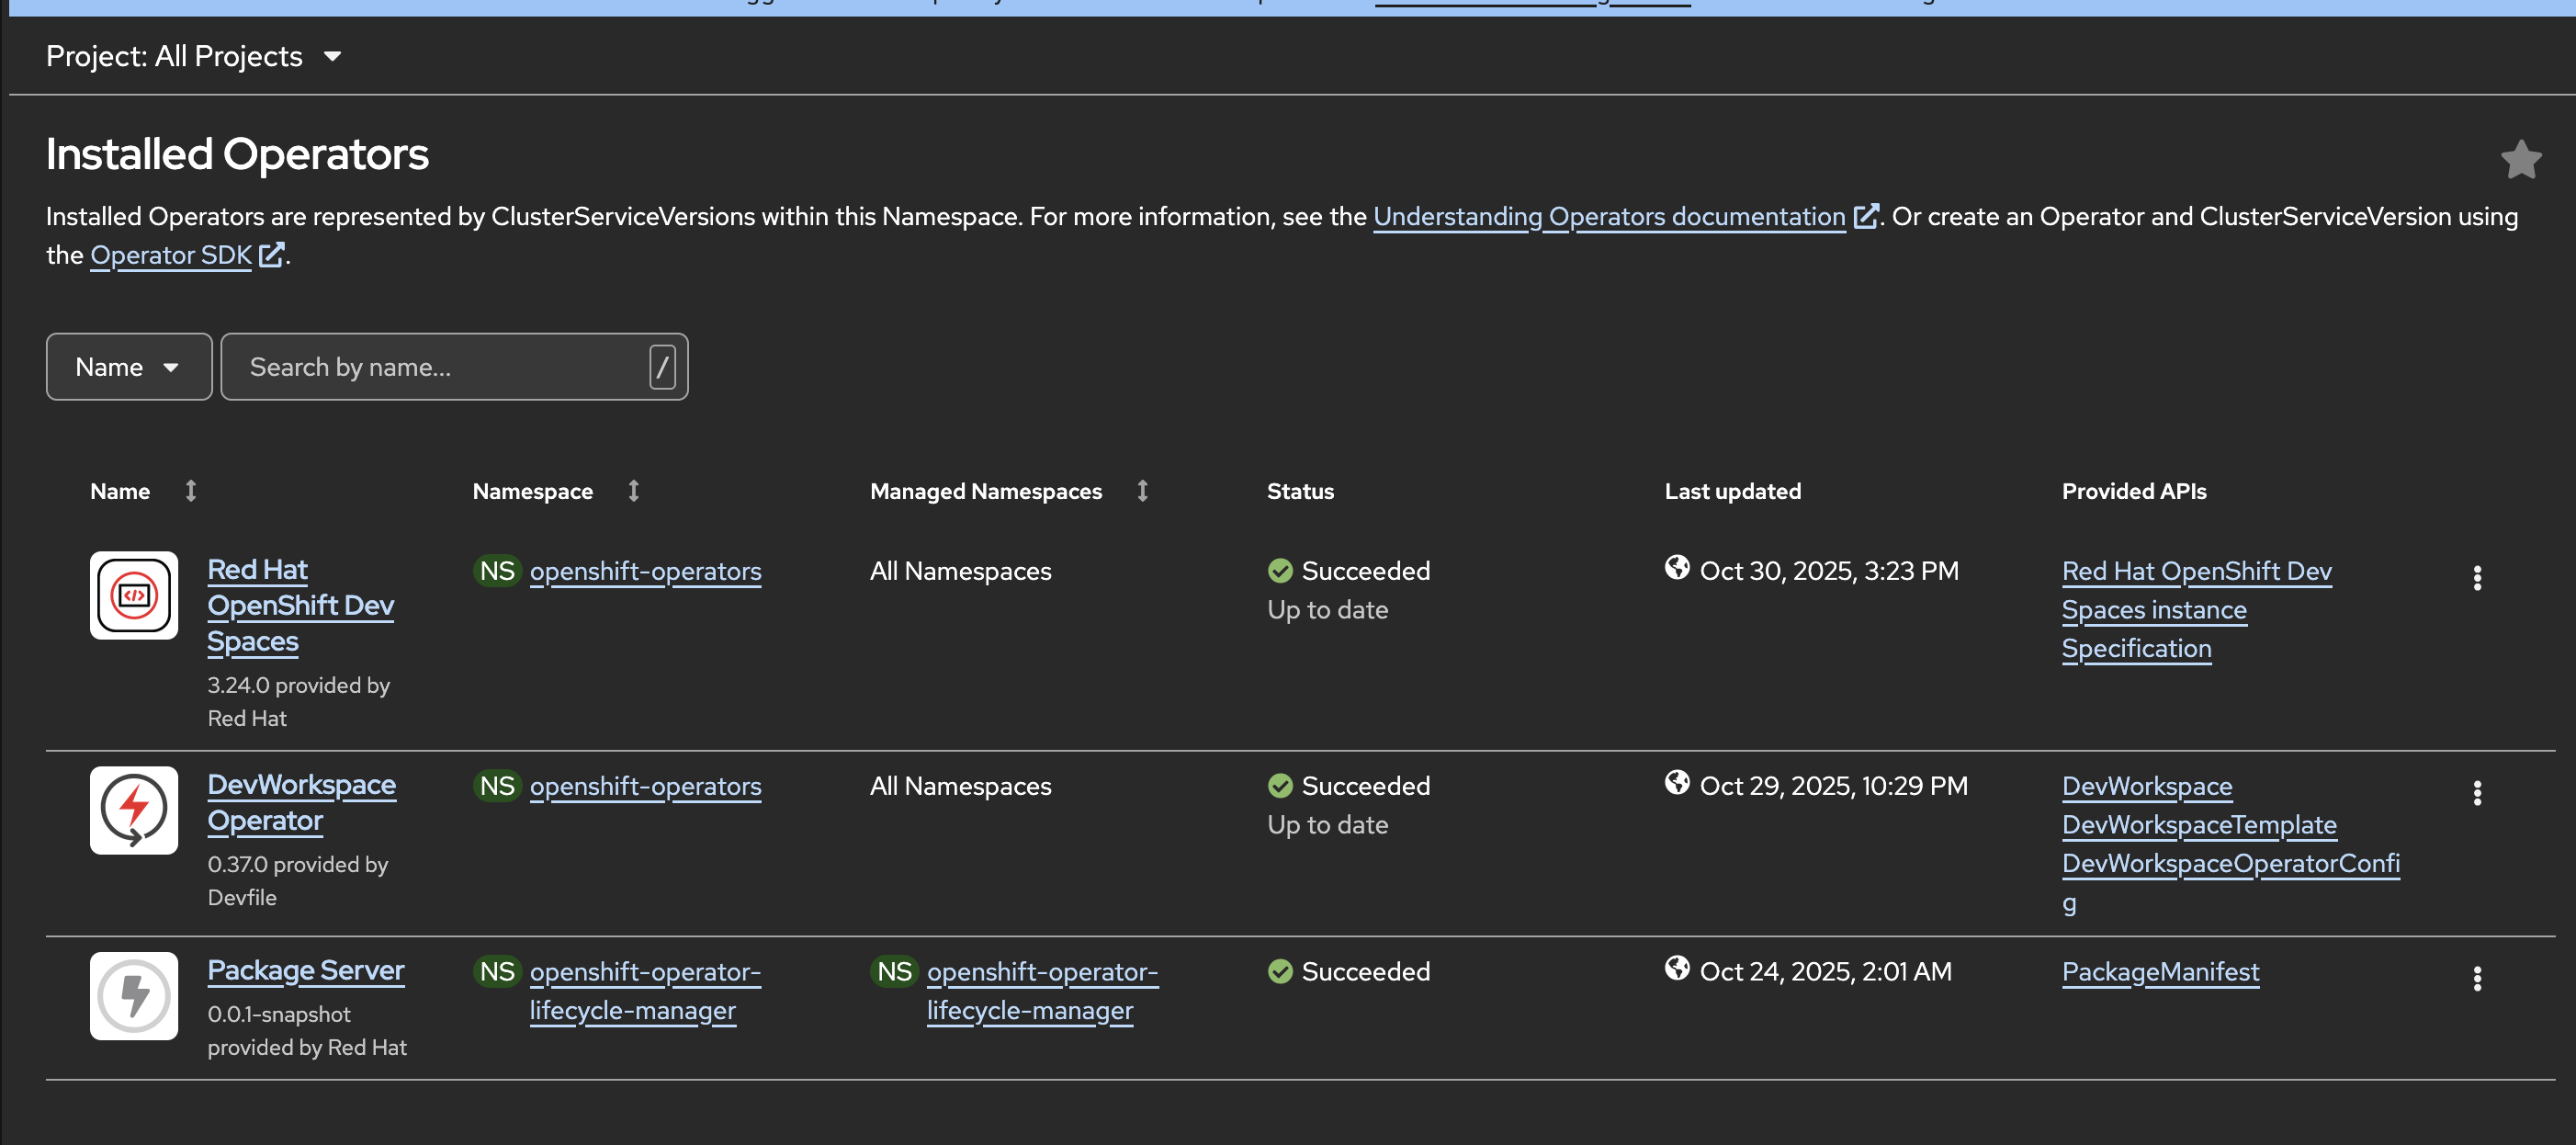Click the favorite star icon
Screen dimensions: 2576x1145
[2520, 160]
